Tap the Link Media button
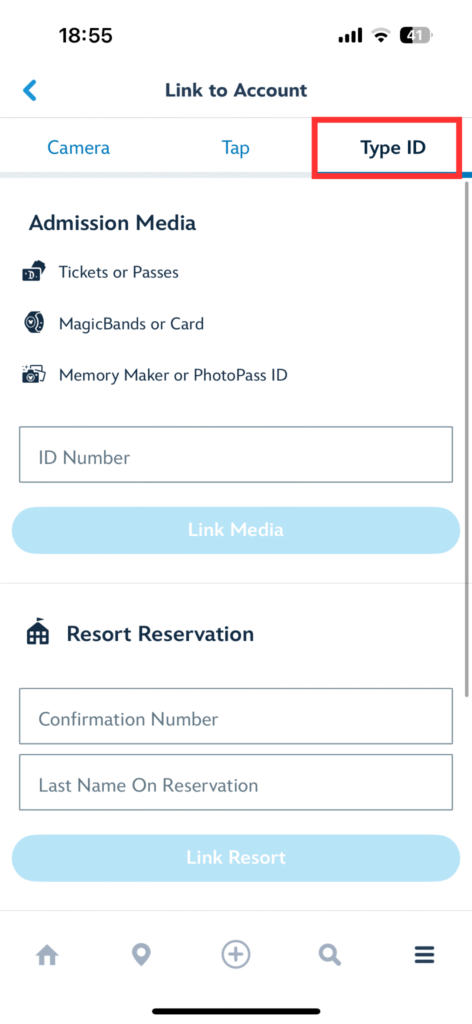 click(x=236, y=530)
